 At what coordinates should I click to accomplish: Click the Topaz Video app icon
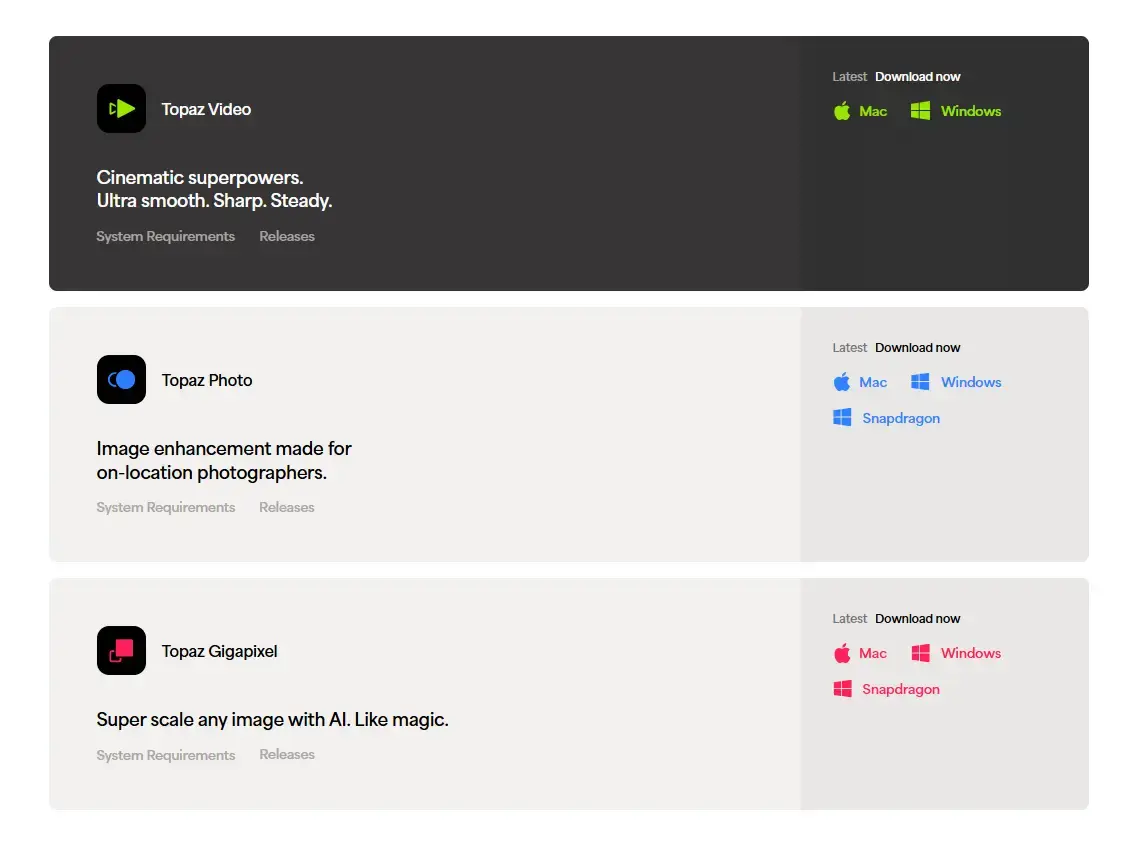pyautogui.click(x=121, y=109)
